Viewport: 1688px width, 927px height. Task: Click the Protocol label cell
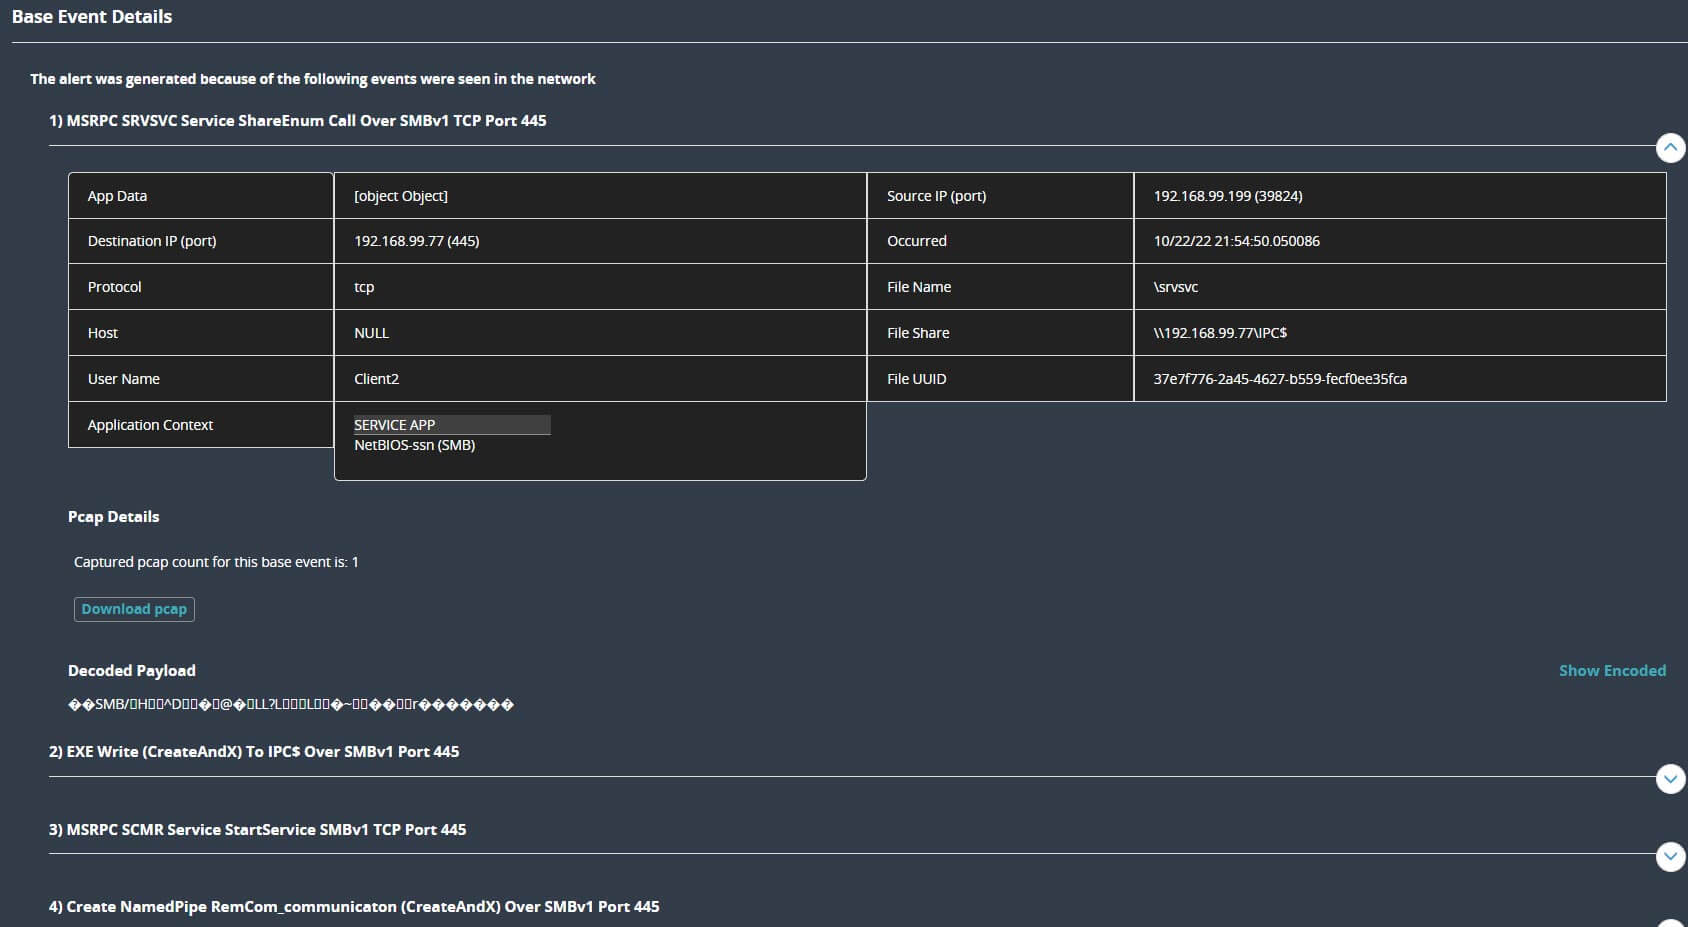click(201, 287)
